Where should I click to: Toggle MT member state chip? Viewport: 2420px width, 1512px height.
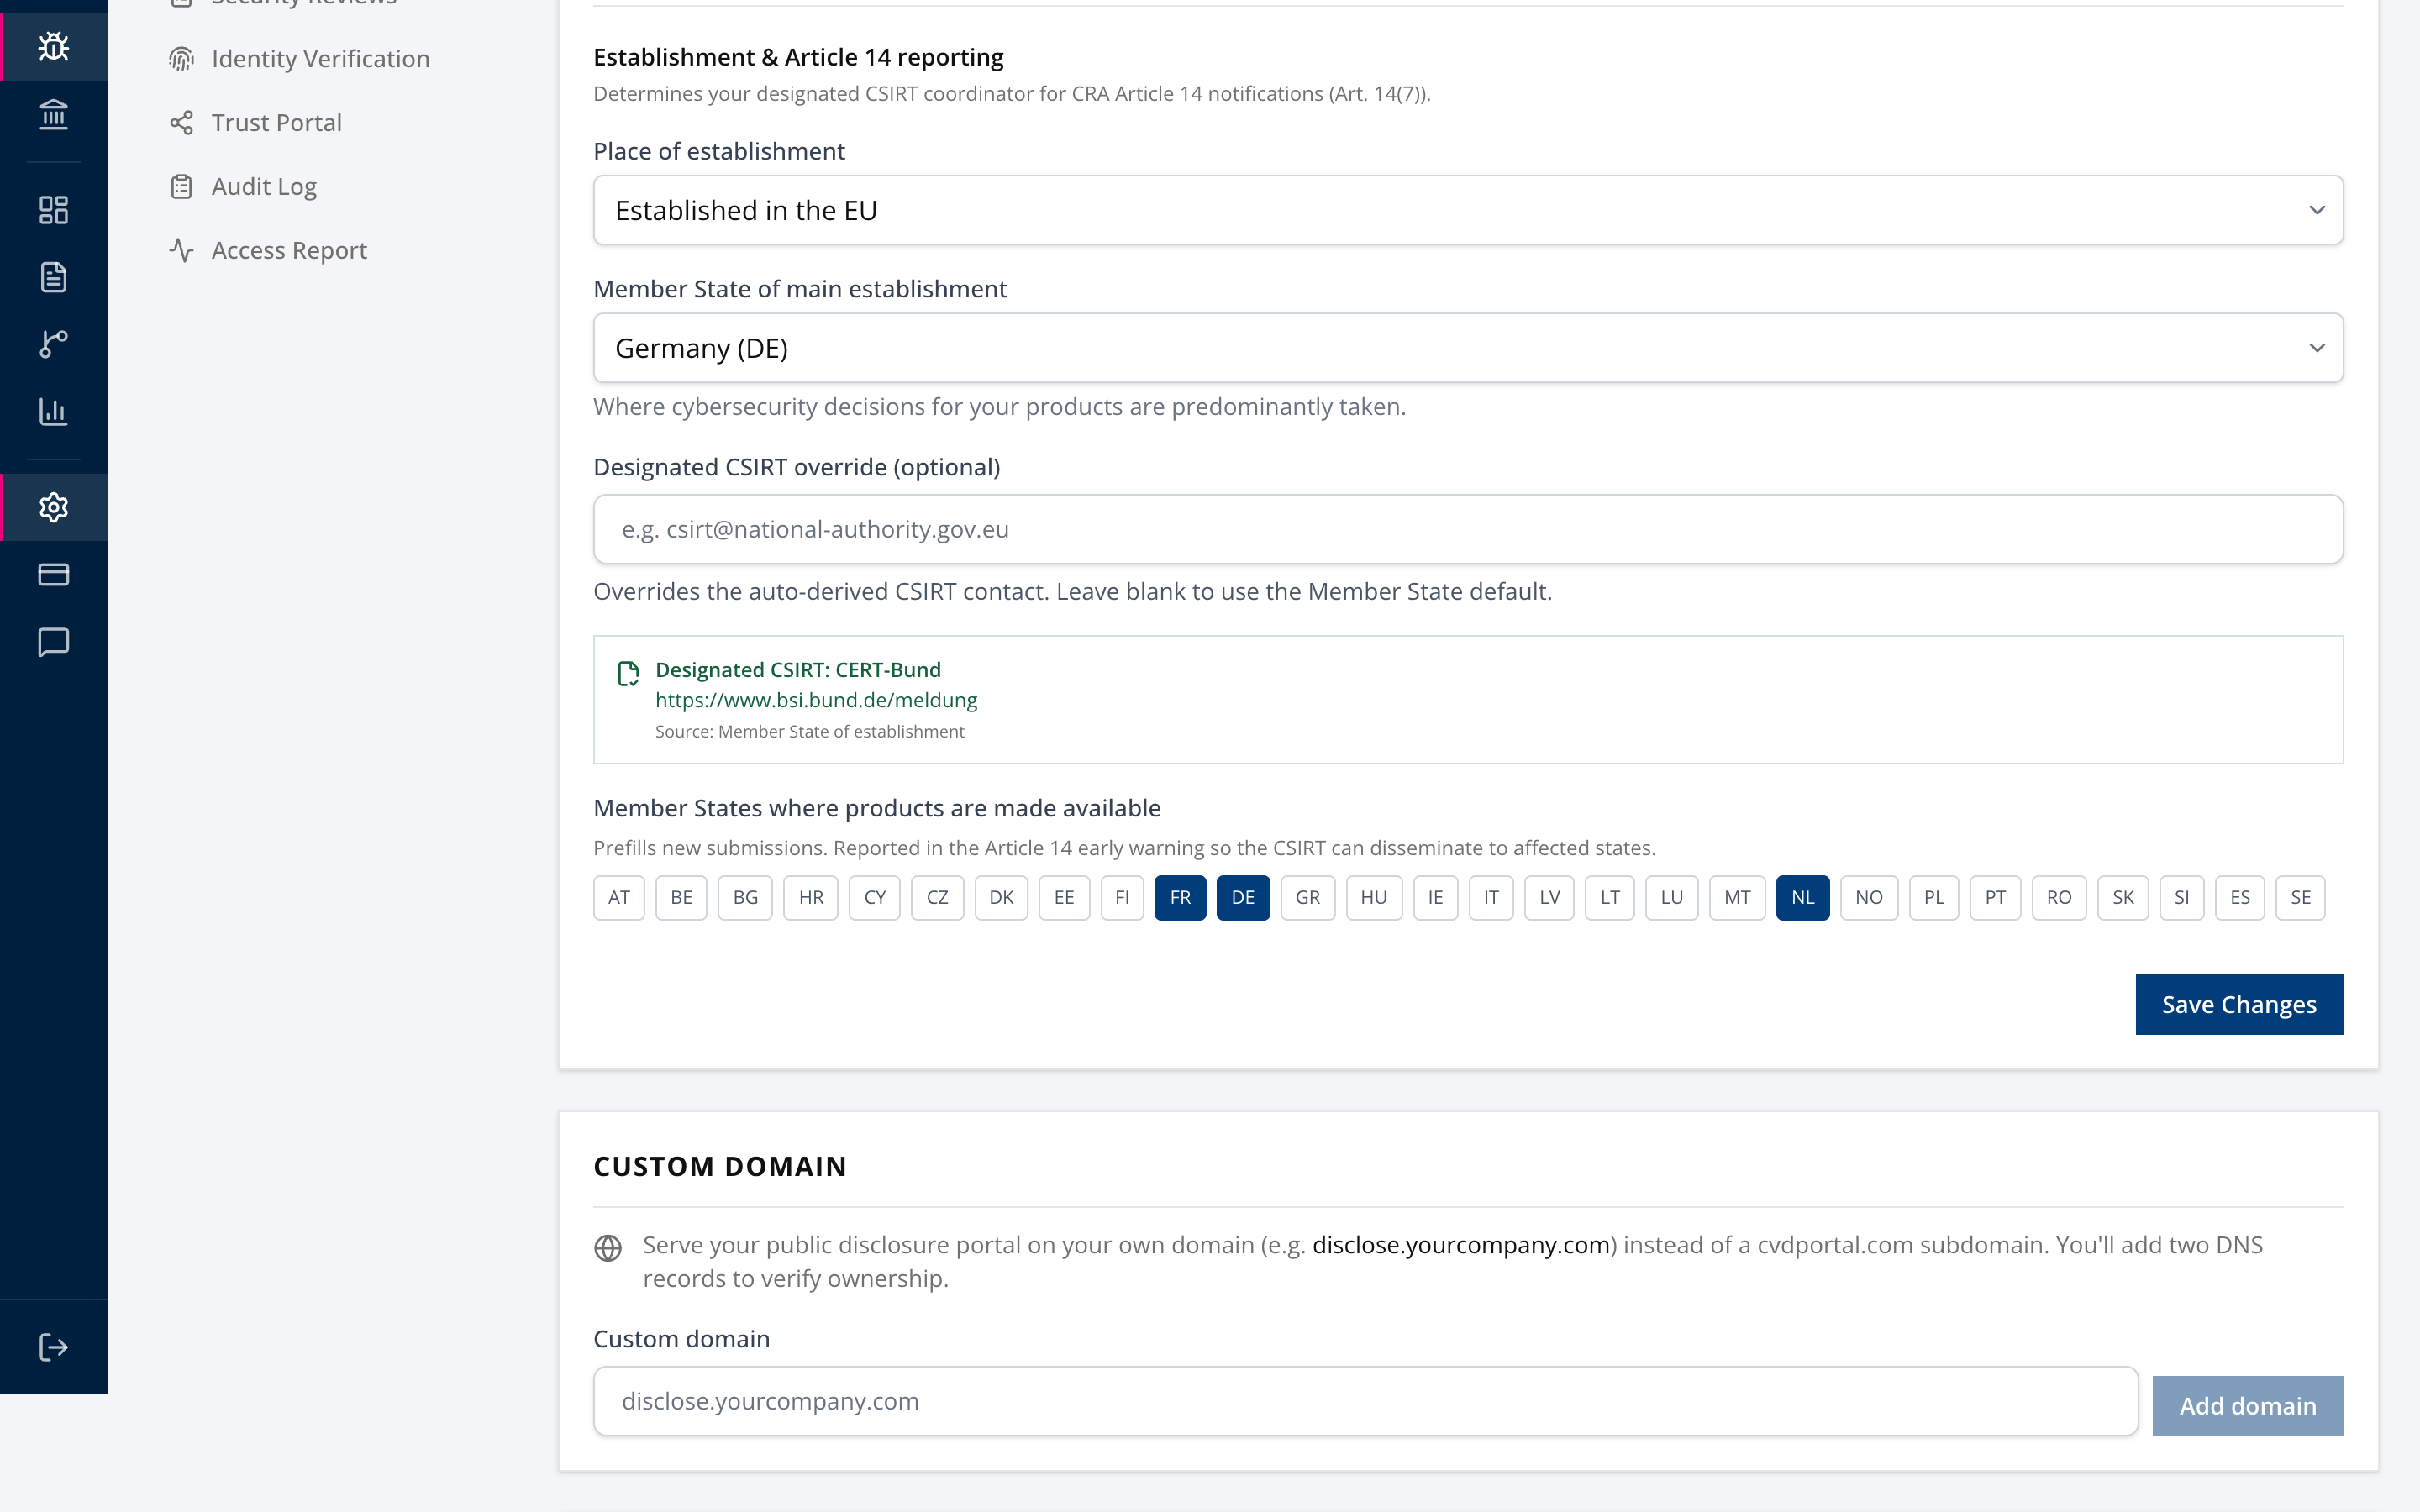pyautogui.click(x=1737, y=897)
